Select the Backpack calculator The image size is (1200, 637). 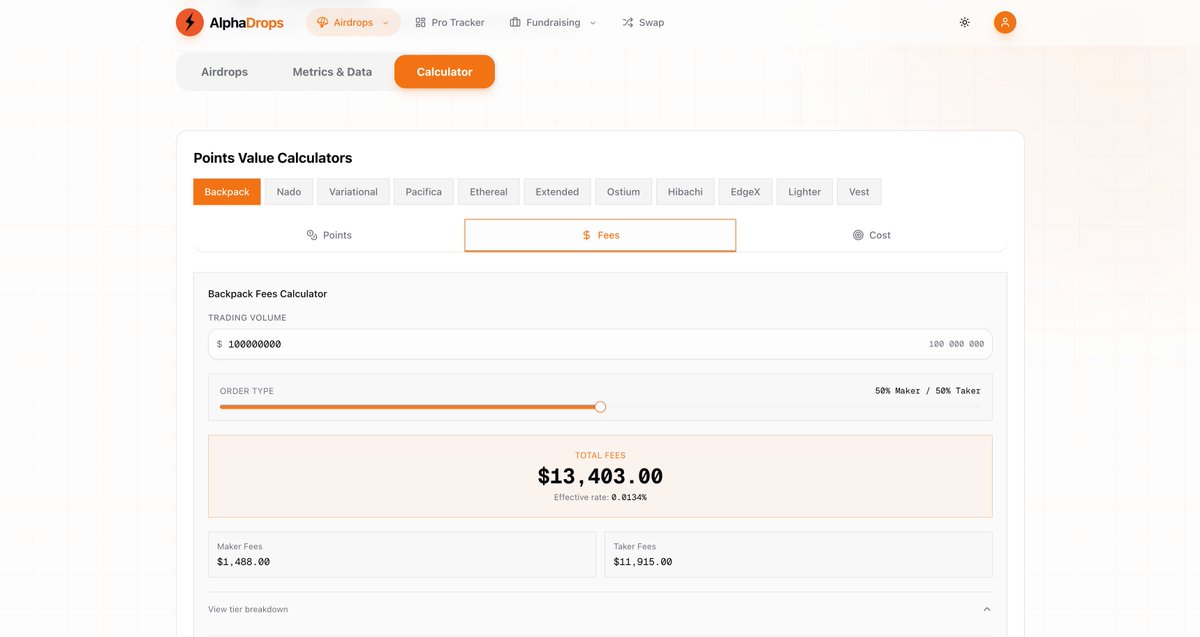pyautogui.click(x=227, y=192)
